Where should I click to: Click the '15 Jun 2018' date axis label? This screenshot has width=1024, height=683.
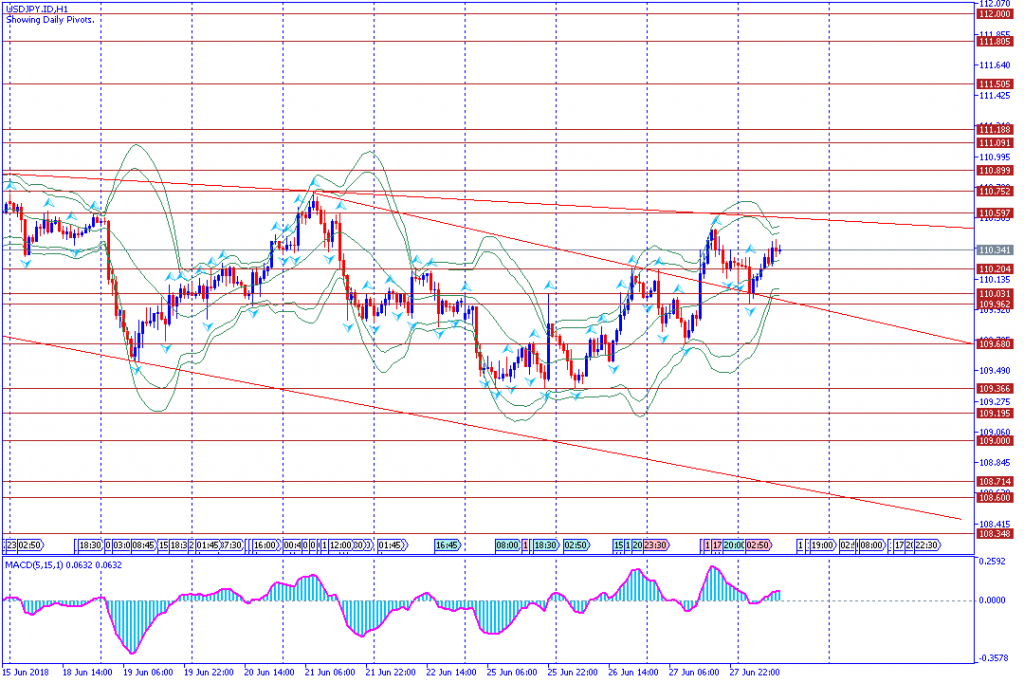[x=27, y=672]
